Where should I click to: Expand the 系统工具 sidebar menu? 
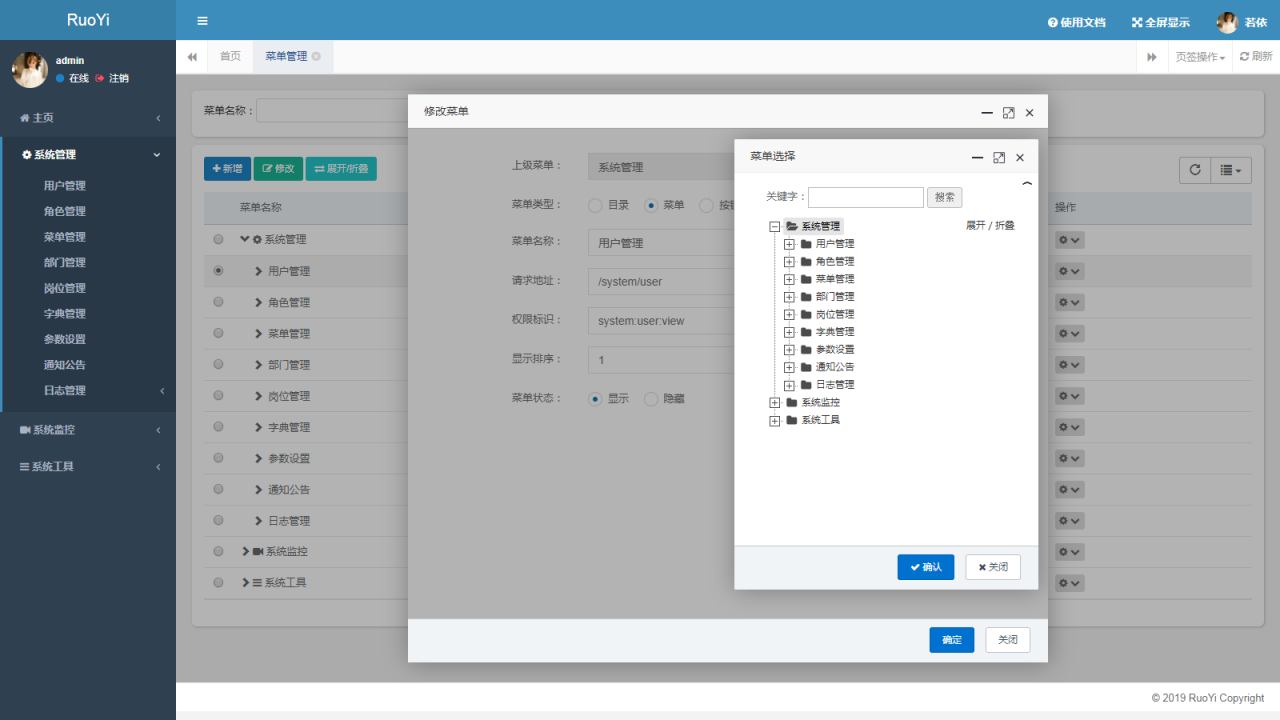click(88, 467)
